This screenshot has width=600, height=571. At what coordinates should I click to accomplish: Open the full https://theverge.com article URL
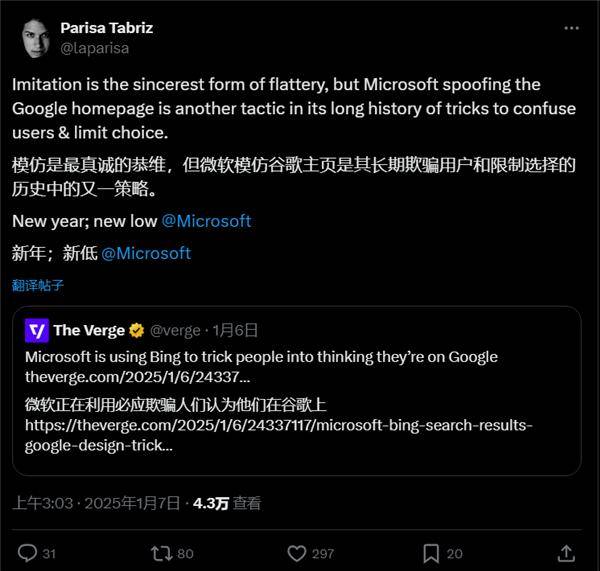pyautogui.click(x=279, y=435)
